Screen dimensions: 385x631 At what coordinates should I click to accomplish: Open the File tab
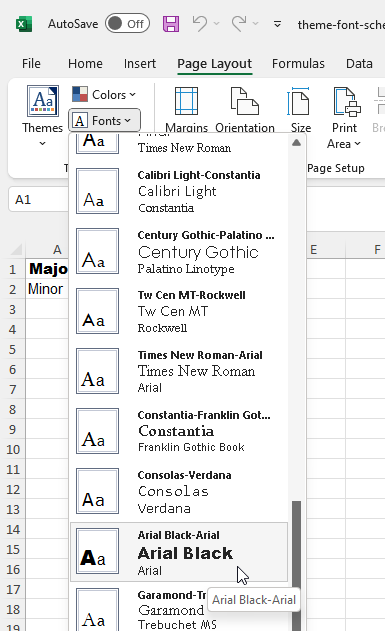tap(31, 64)
